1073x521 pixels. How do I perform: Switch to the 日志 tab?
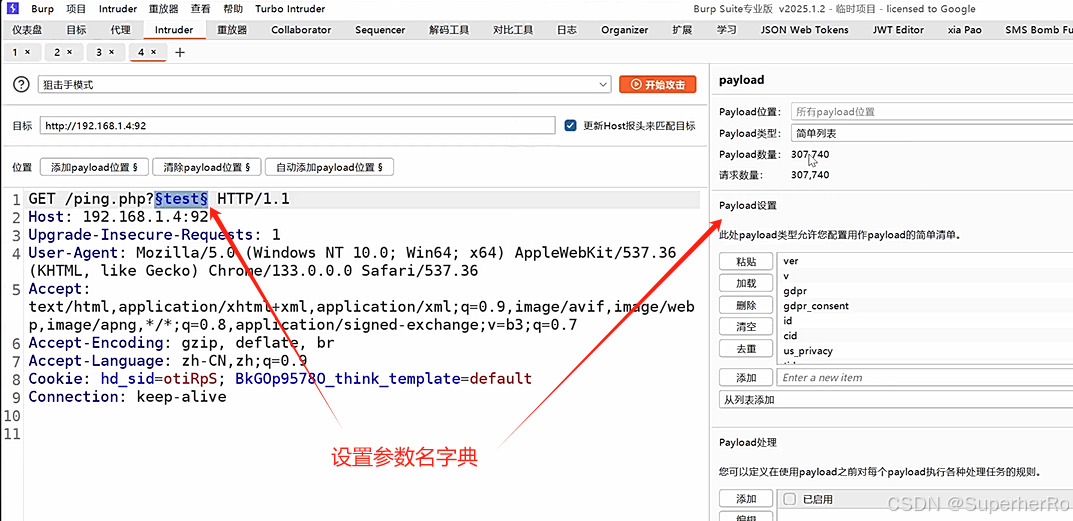click(x=566, y=29)
